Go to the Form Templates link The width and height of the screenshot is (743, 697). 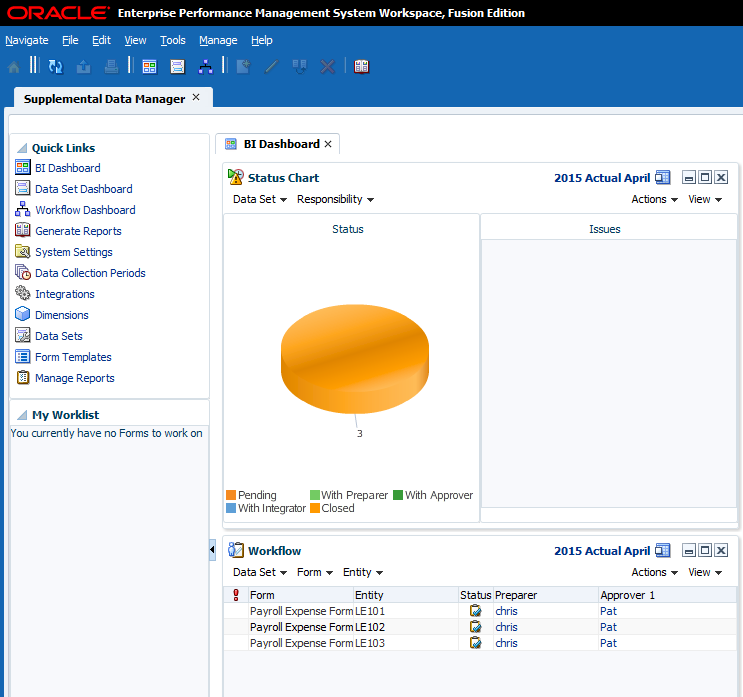point(73,357)
